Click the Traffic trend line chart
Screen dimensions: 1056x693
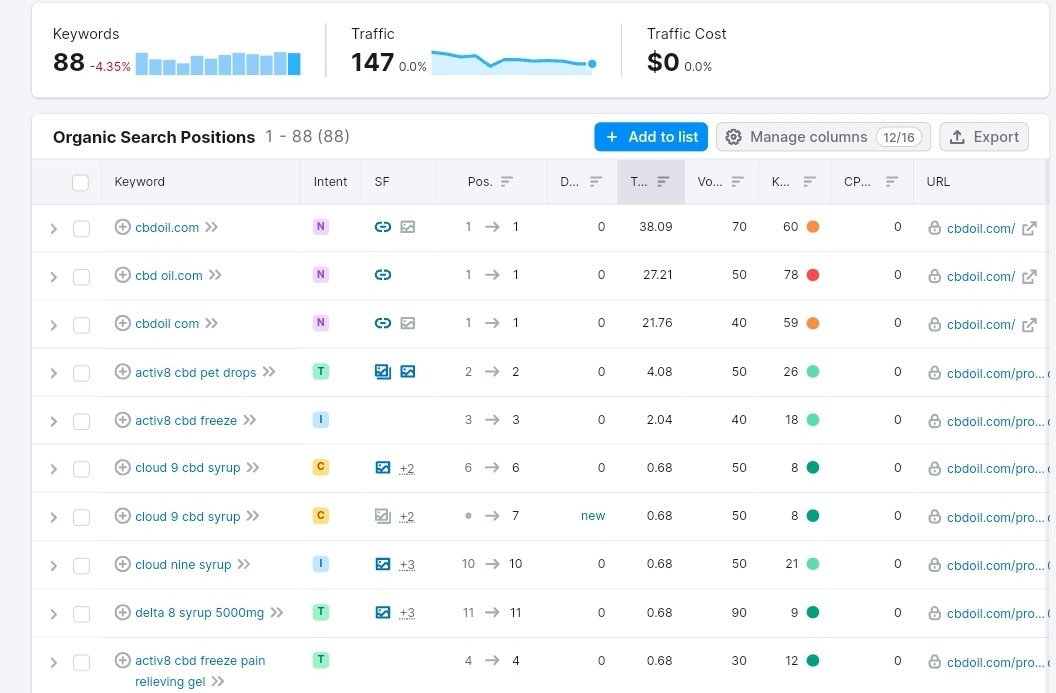[x=514, y=62]
